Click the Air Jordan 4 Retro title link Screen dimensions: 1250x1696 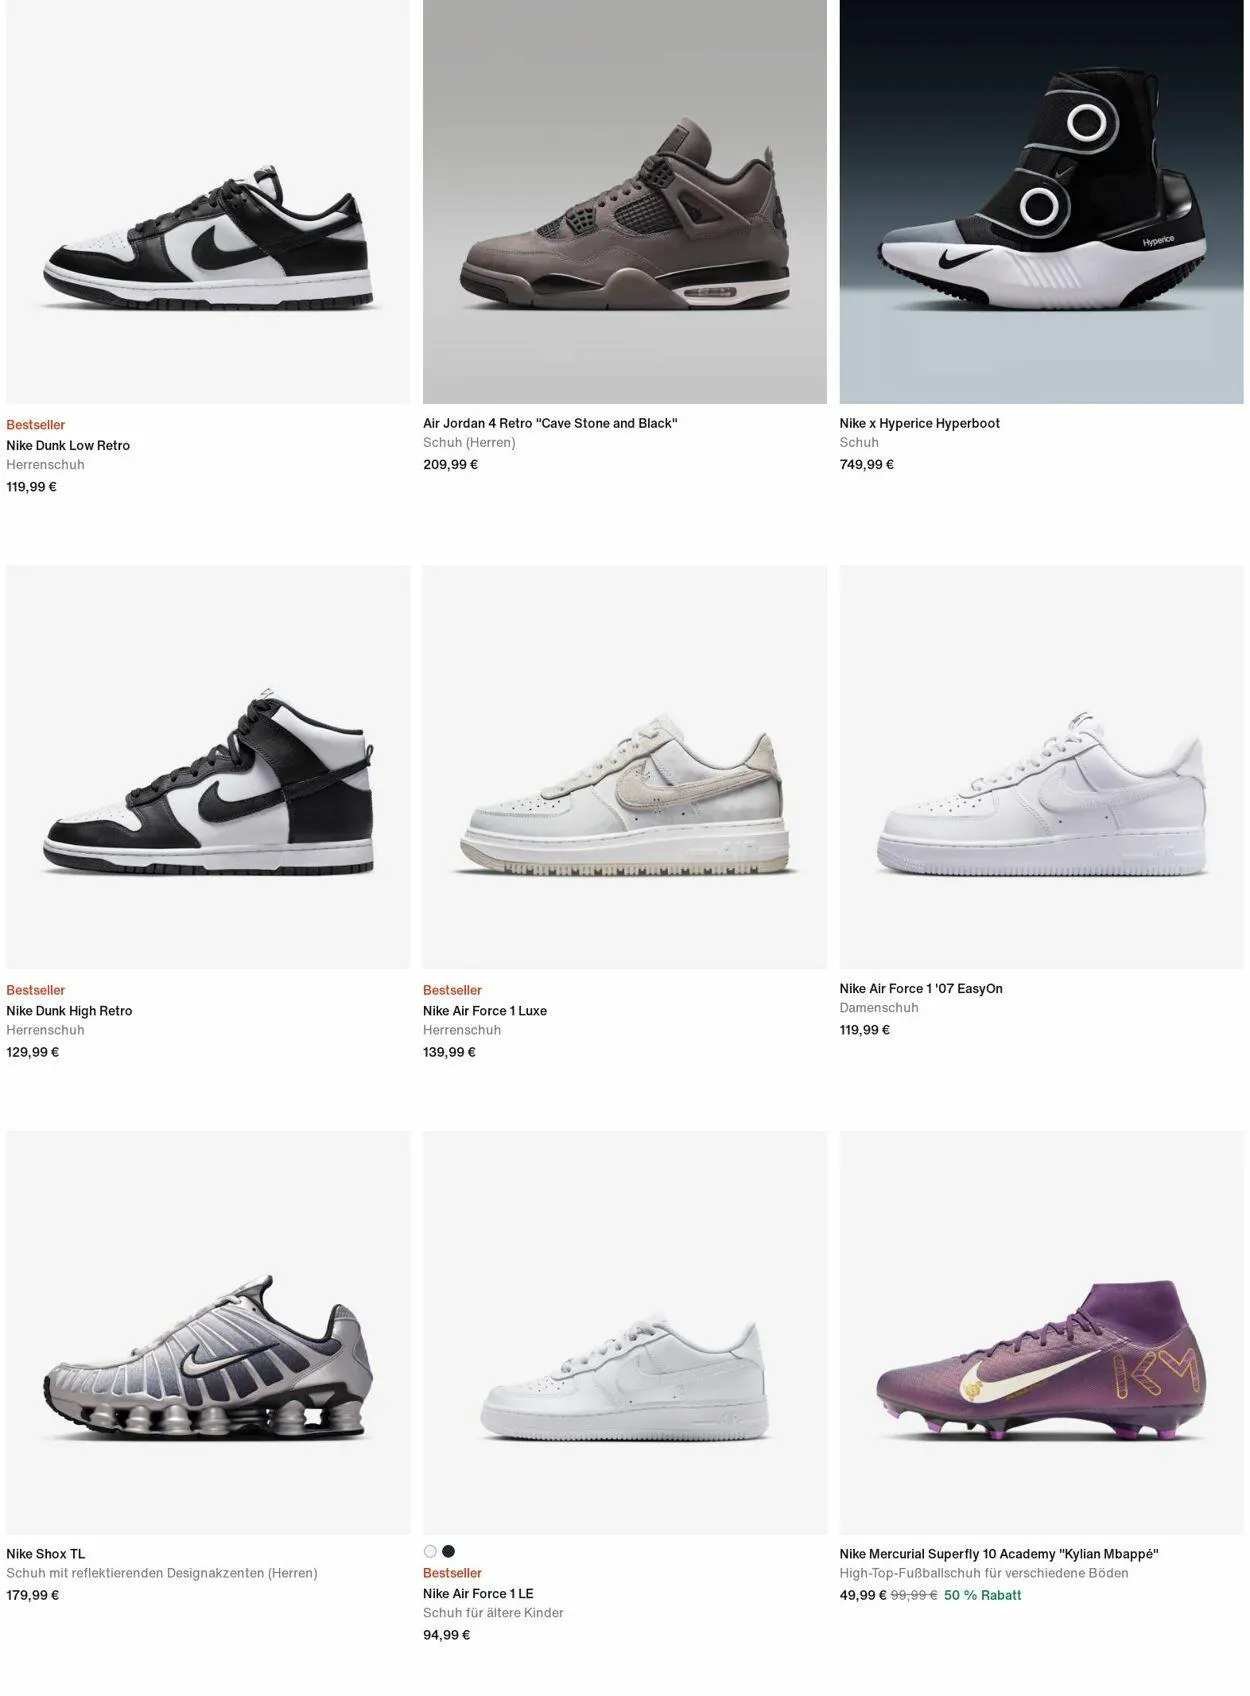coord(550,424)
